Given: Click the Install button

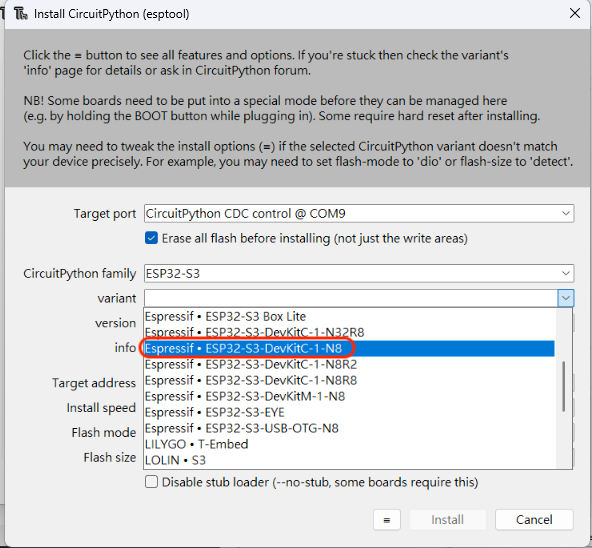Looking at the screenshot, I should pyautogui.click(x=447, y=520).
